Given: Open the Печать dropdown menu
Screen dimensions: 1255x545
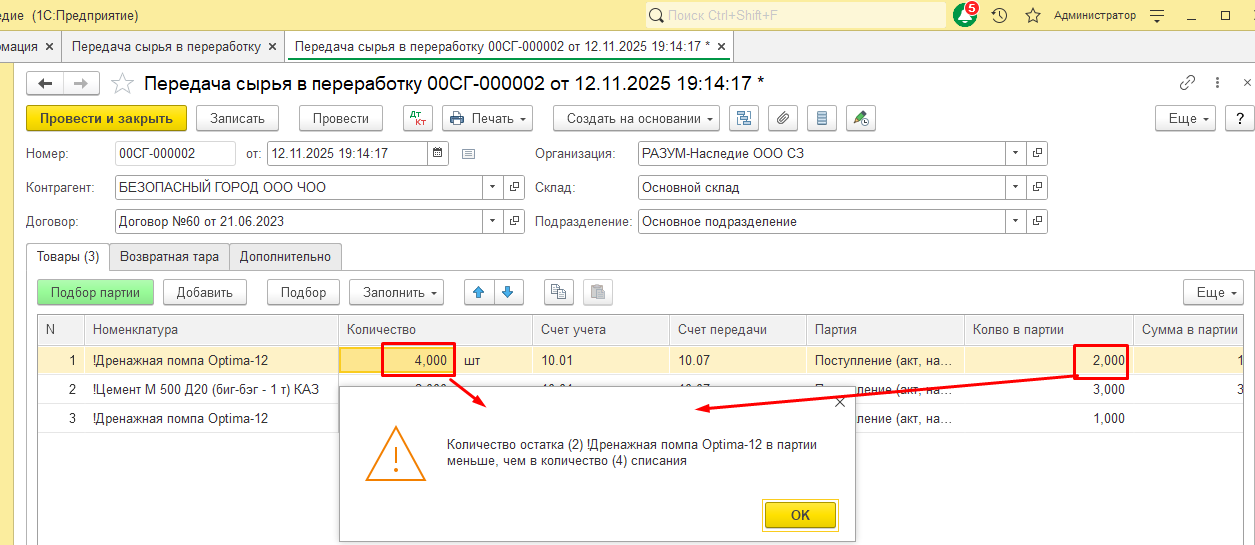Looking at the screenshot, I should coord(487,118).
